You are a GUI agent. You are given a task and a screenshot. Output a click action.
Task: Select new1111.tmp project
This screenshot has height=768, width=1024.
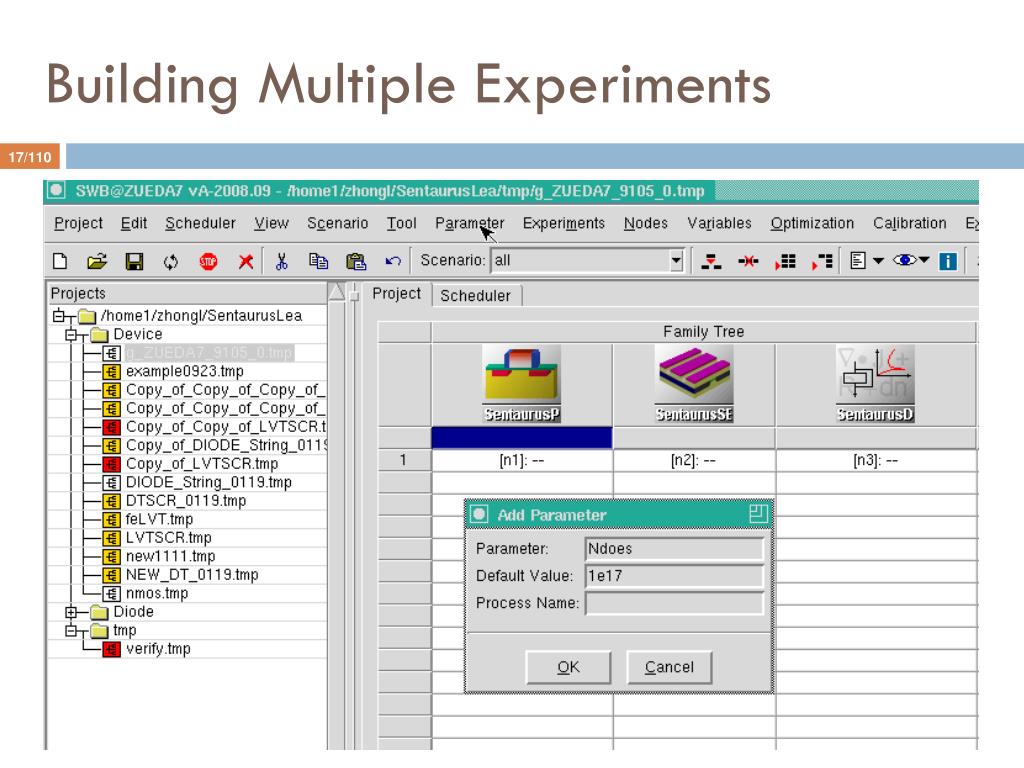click(170, 556)
